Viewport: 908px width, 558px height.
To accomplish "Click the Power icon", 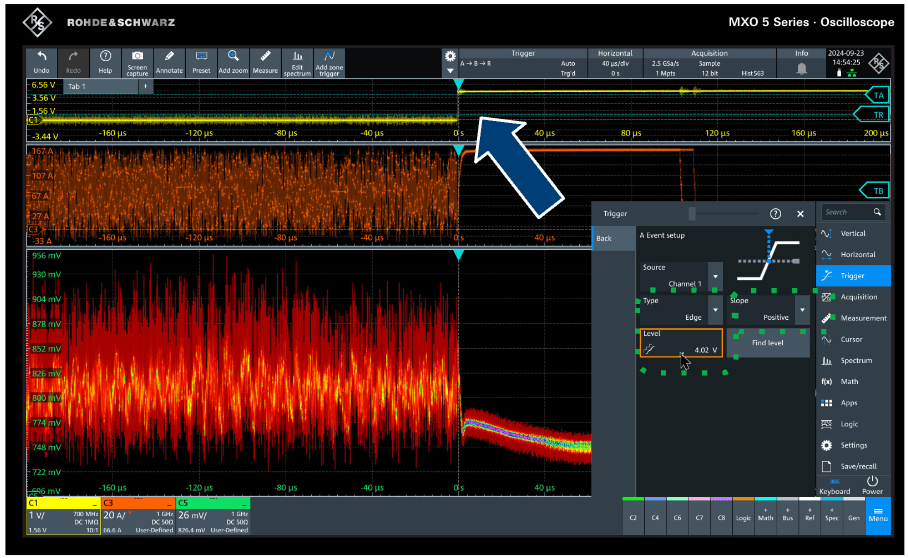I will pos(872,486).
